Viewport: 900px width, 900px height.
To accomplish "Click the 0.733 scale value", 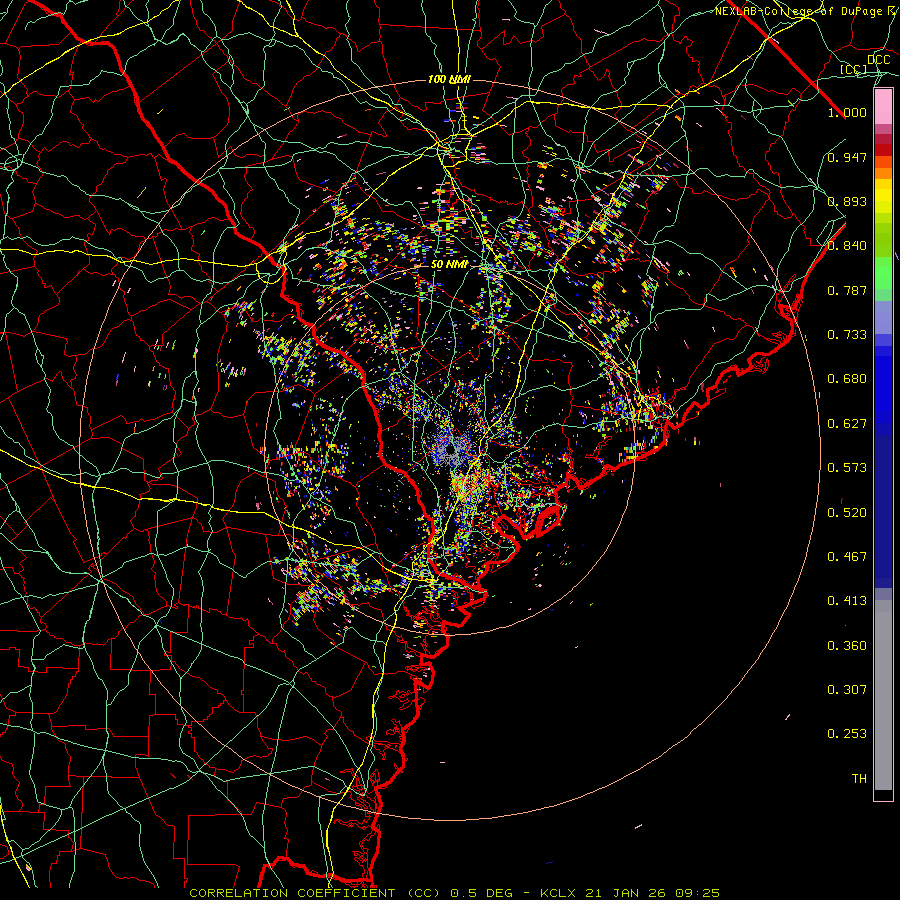I will 847,335.
